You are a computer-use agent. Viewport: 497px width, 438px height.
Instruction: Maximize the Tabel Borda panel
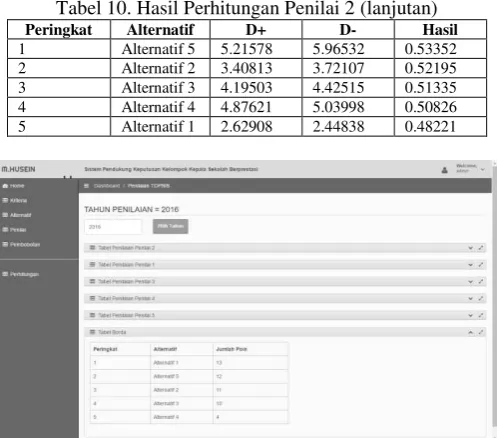(481, 332)
